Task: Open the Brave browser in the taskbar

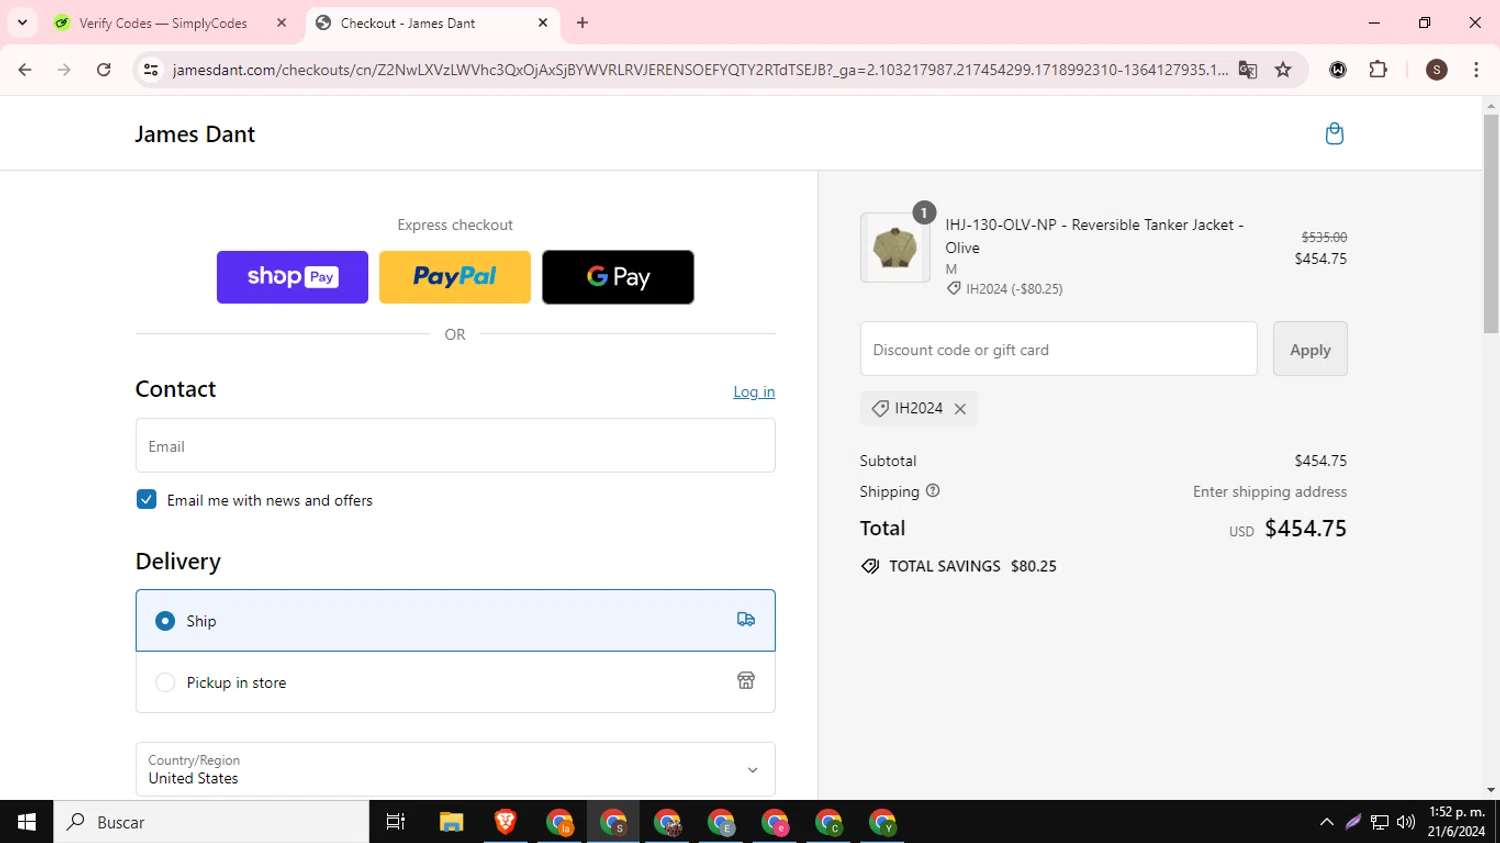Action: tap(505, 822)
